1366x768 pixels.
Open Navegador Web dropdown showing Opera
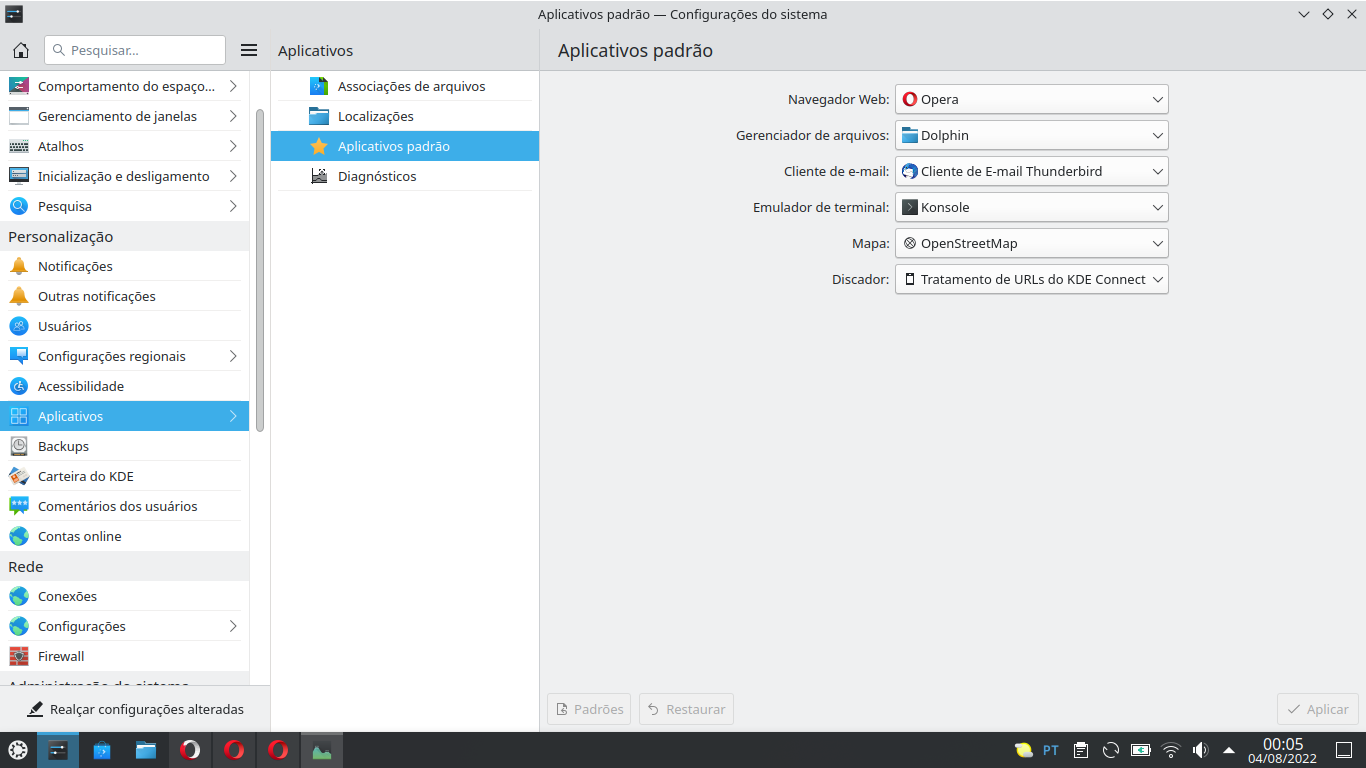coord(1032,99)
